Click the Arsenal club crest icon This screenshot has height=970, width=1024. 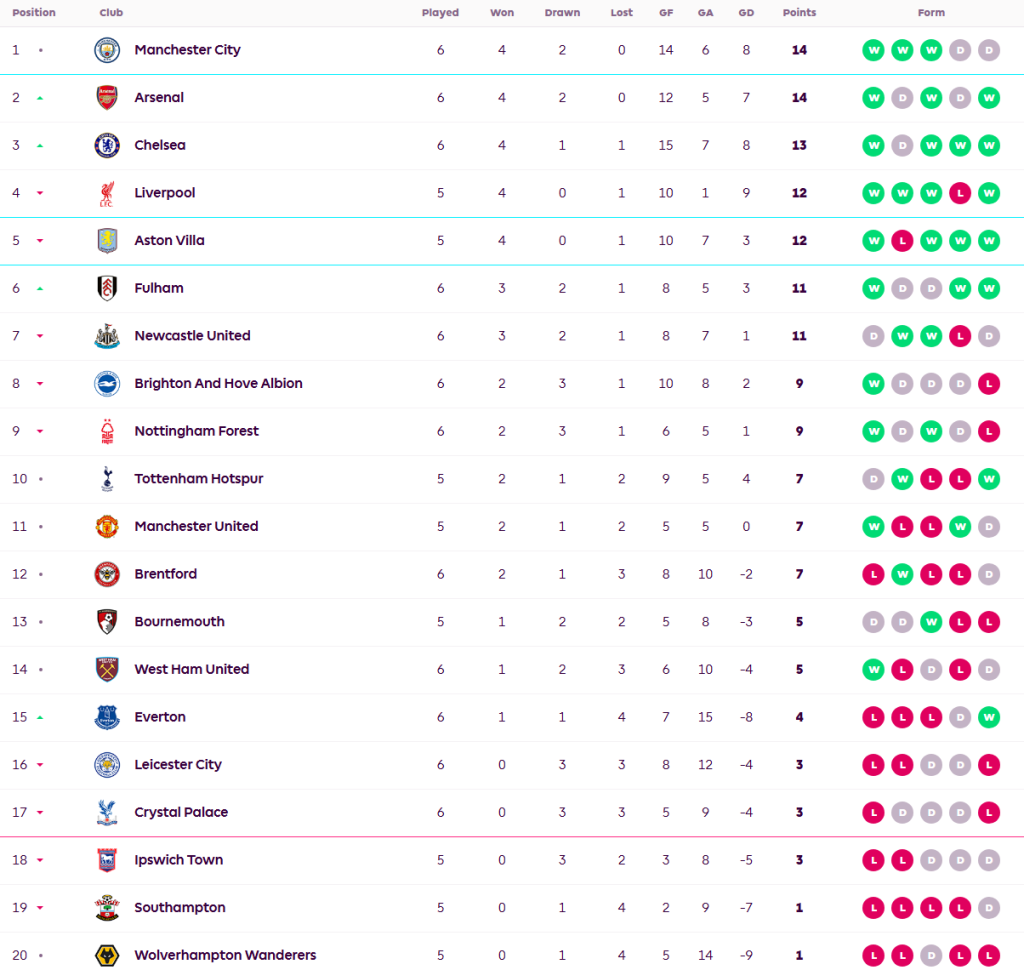point(107,98)
